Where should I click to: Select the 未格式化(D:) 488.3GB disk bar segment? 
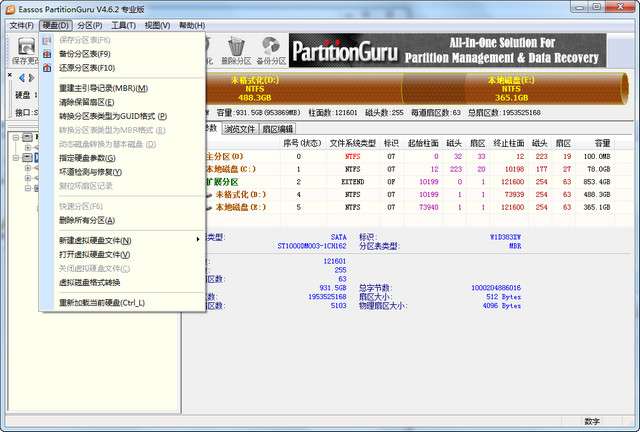click(x=304, y=88)
